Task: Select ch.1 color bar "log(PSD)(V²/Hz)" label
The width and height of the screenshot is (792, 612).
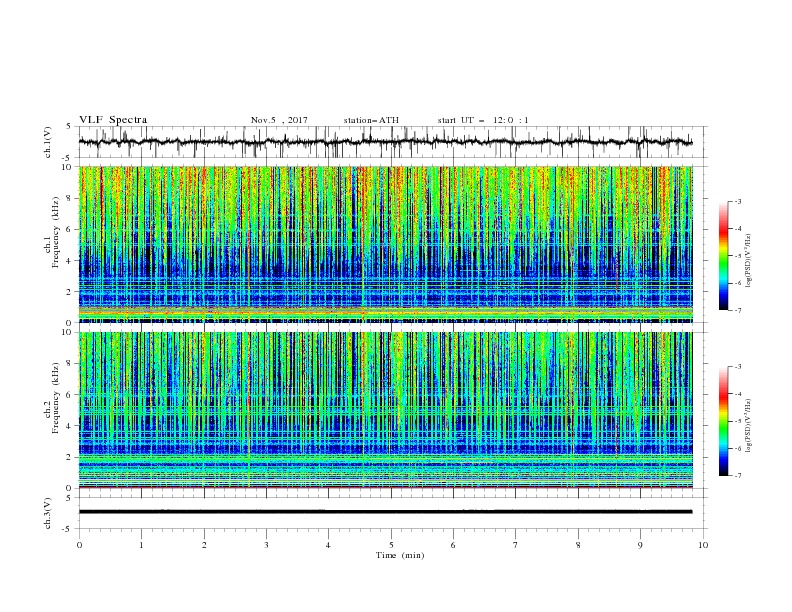Action: (x=749, y=261)
